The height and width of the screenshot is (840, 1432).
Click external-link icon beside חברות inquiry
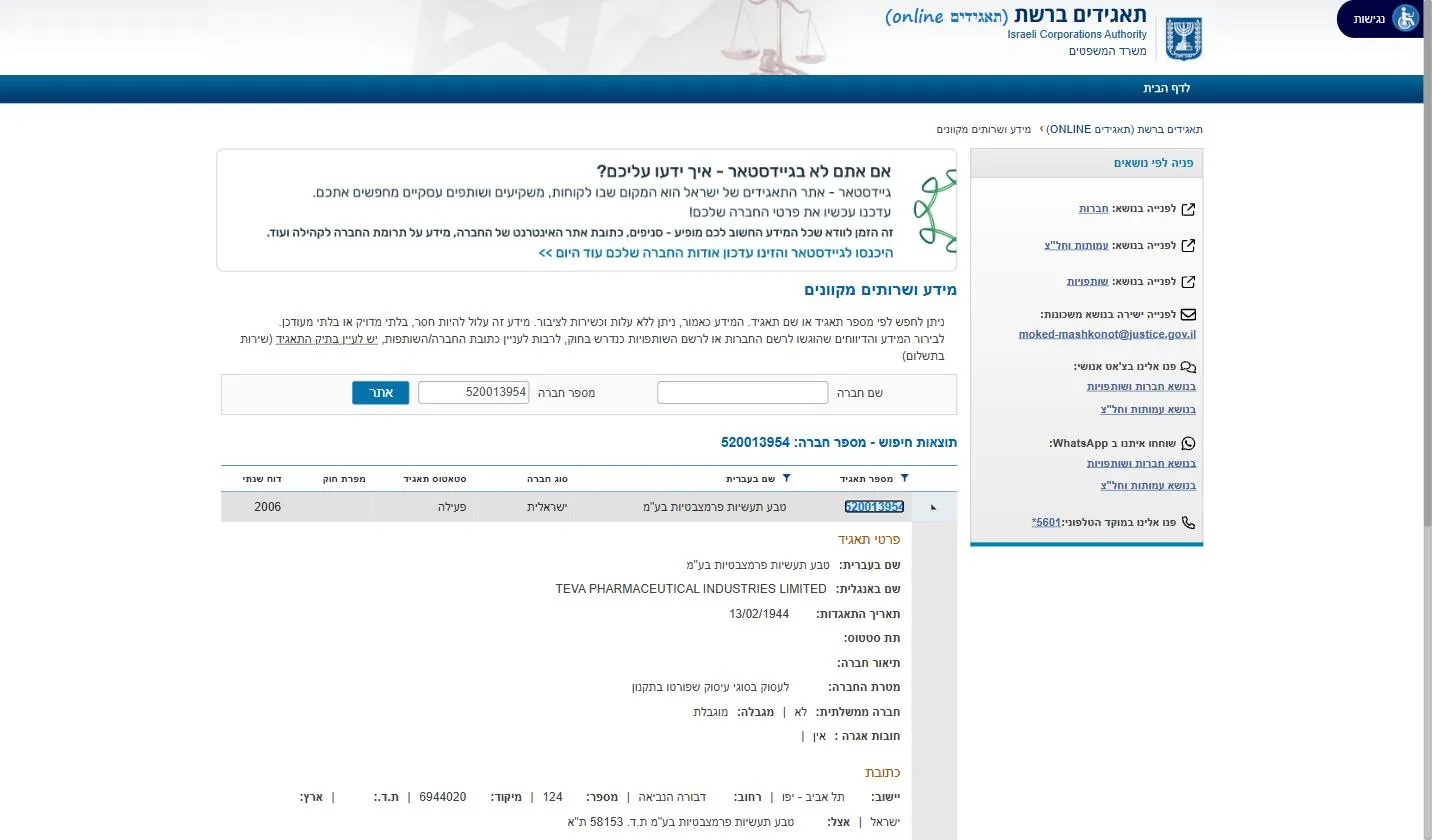[1188, 209]
